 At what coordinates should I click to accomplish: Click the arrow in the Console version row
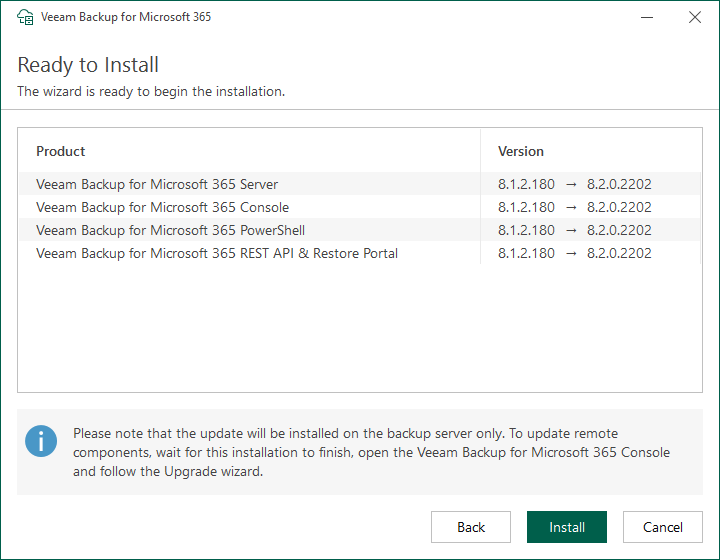(570, 207)
